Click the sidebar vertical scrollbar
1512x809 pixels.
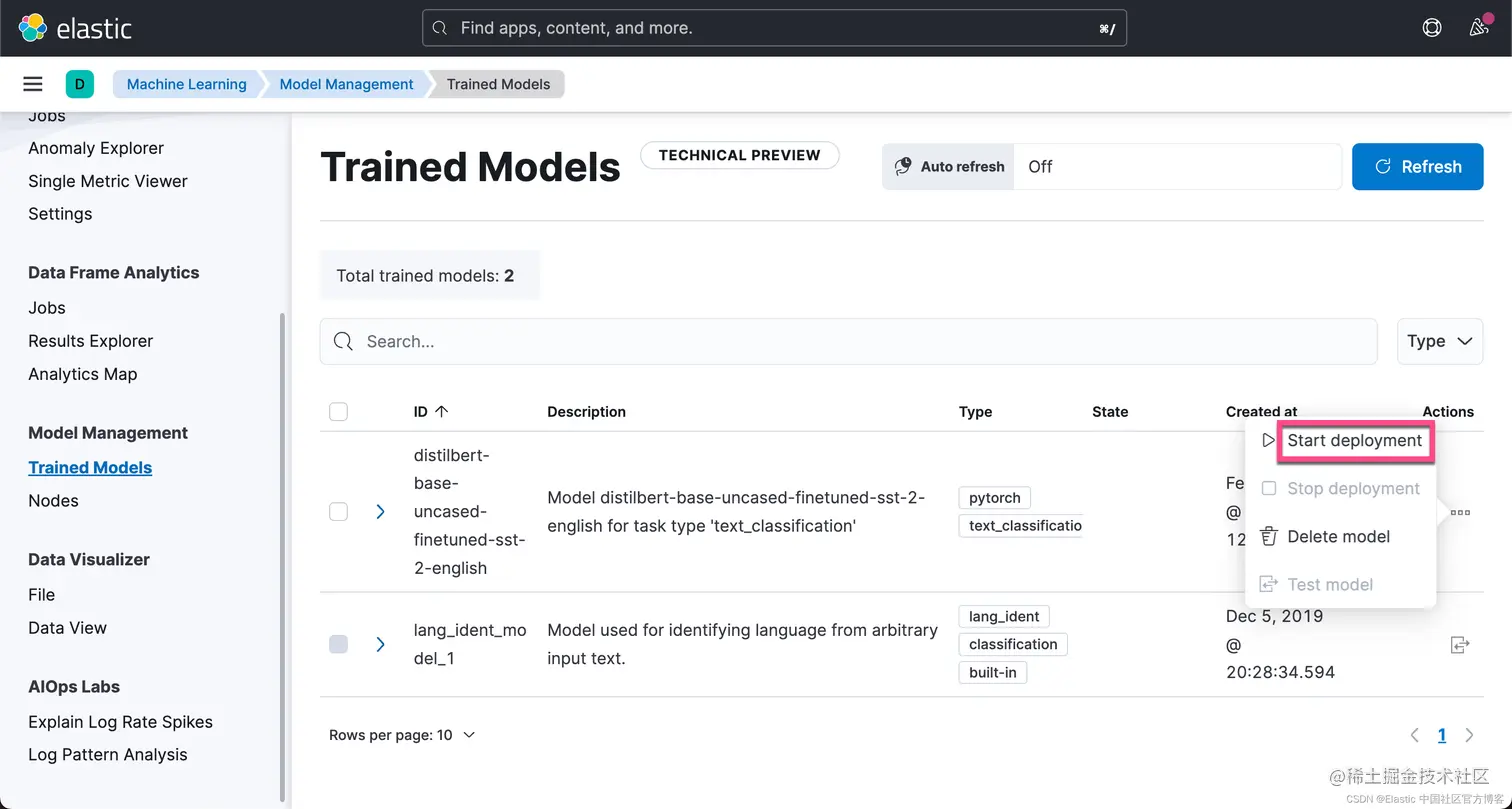(282, 555)
